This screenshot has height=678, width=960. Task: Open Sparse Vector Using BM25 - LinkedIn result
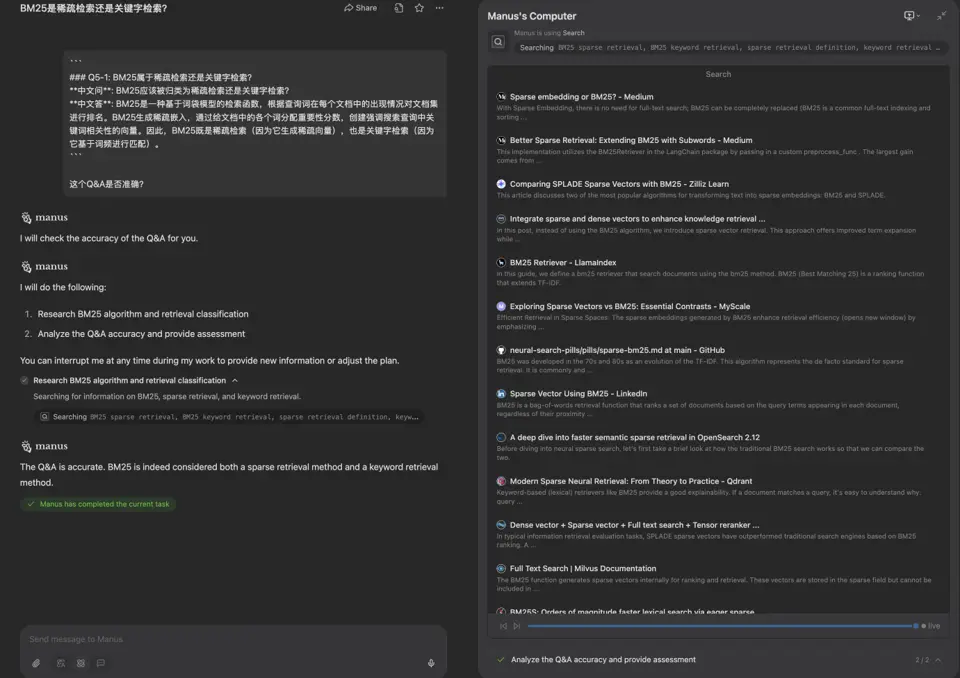579,394
